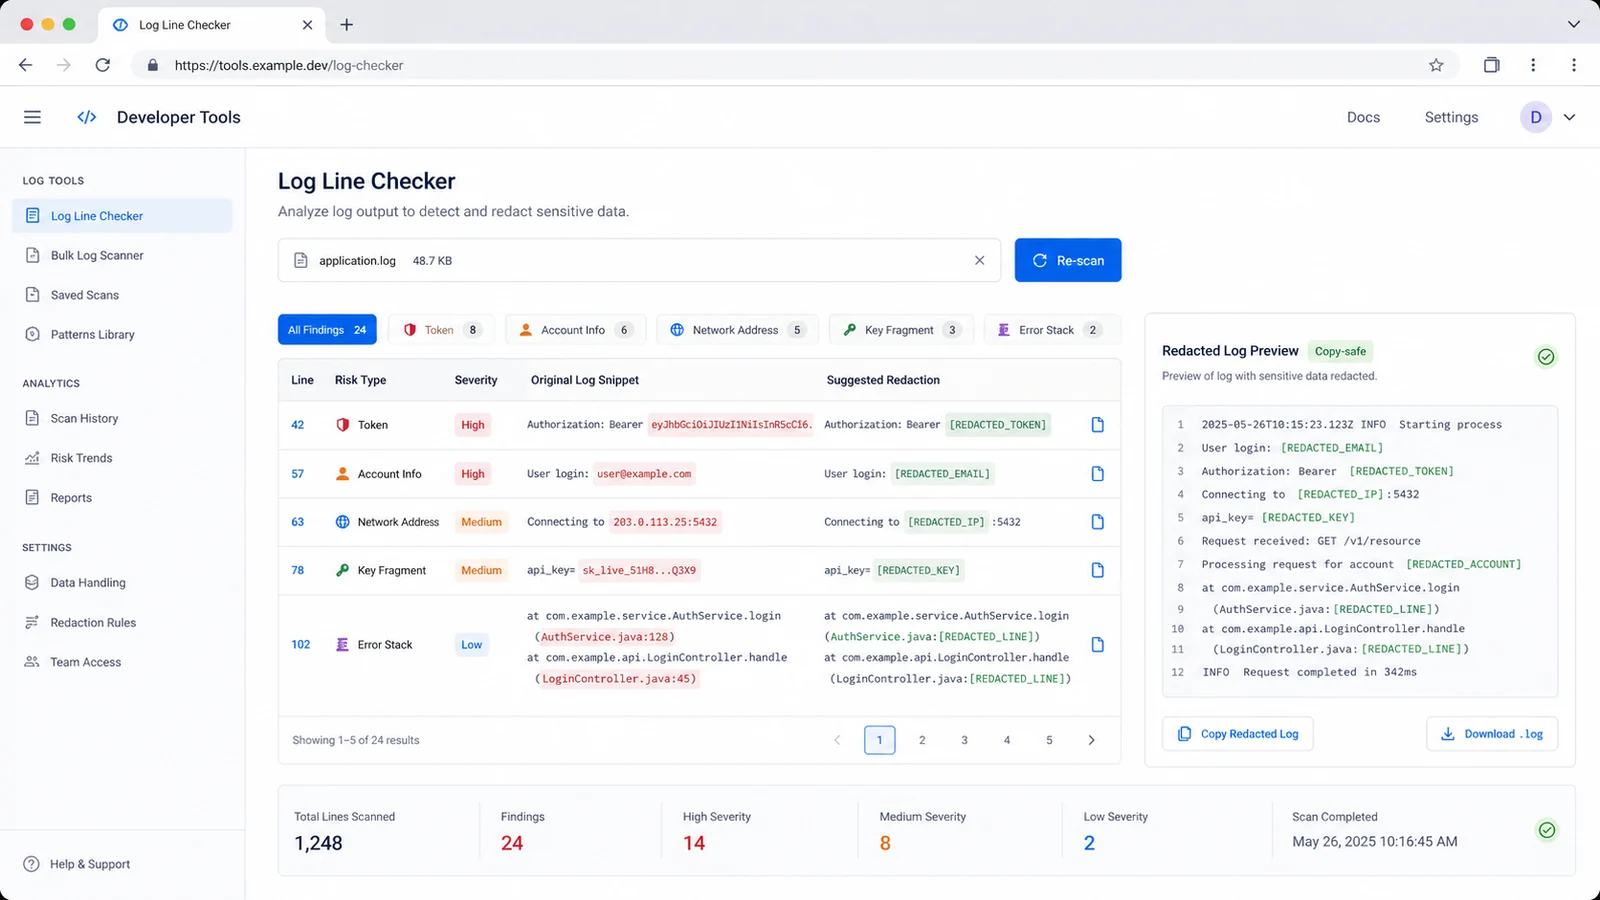Open browser side panel icon
1600x900 pixels.
(1491, 65)
